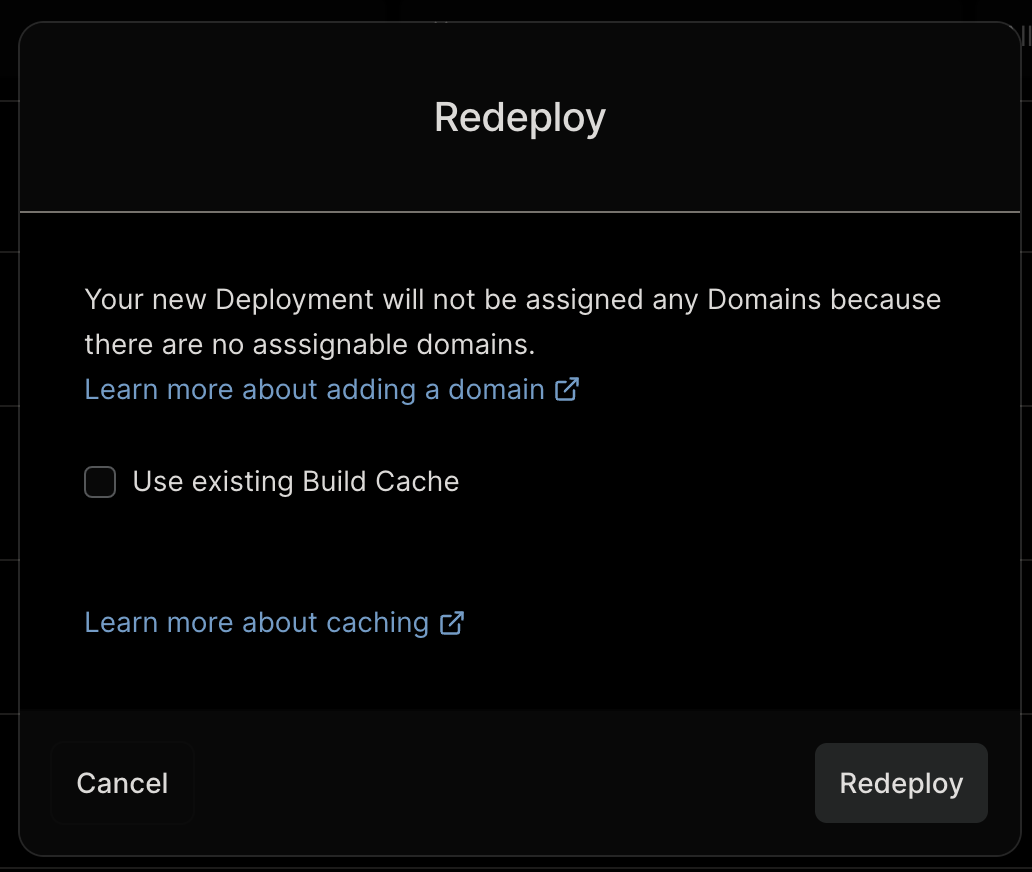Dismiss the dialog with Cancel
The image size is (1032, 872).
click(122, 783)
